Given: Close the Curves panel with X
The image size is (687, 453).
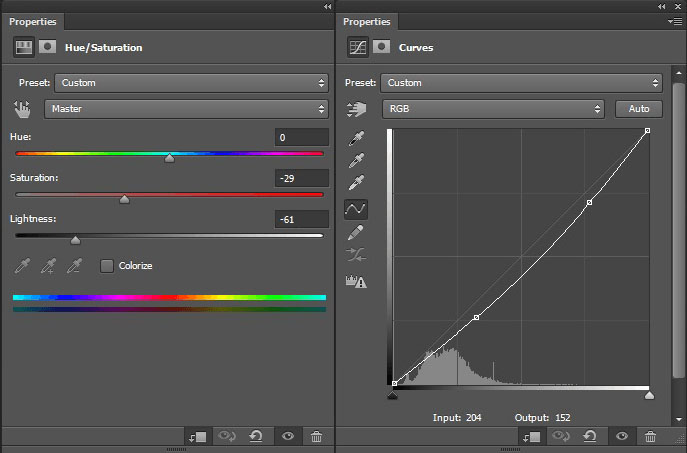Looking at the screenshot, I should 678,6.
